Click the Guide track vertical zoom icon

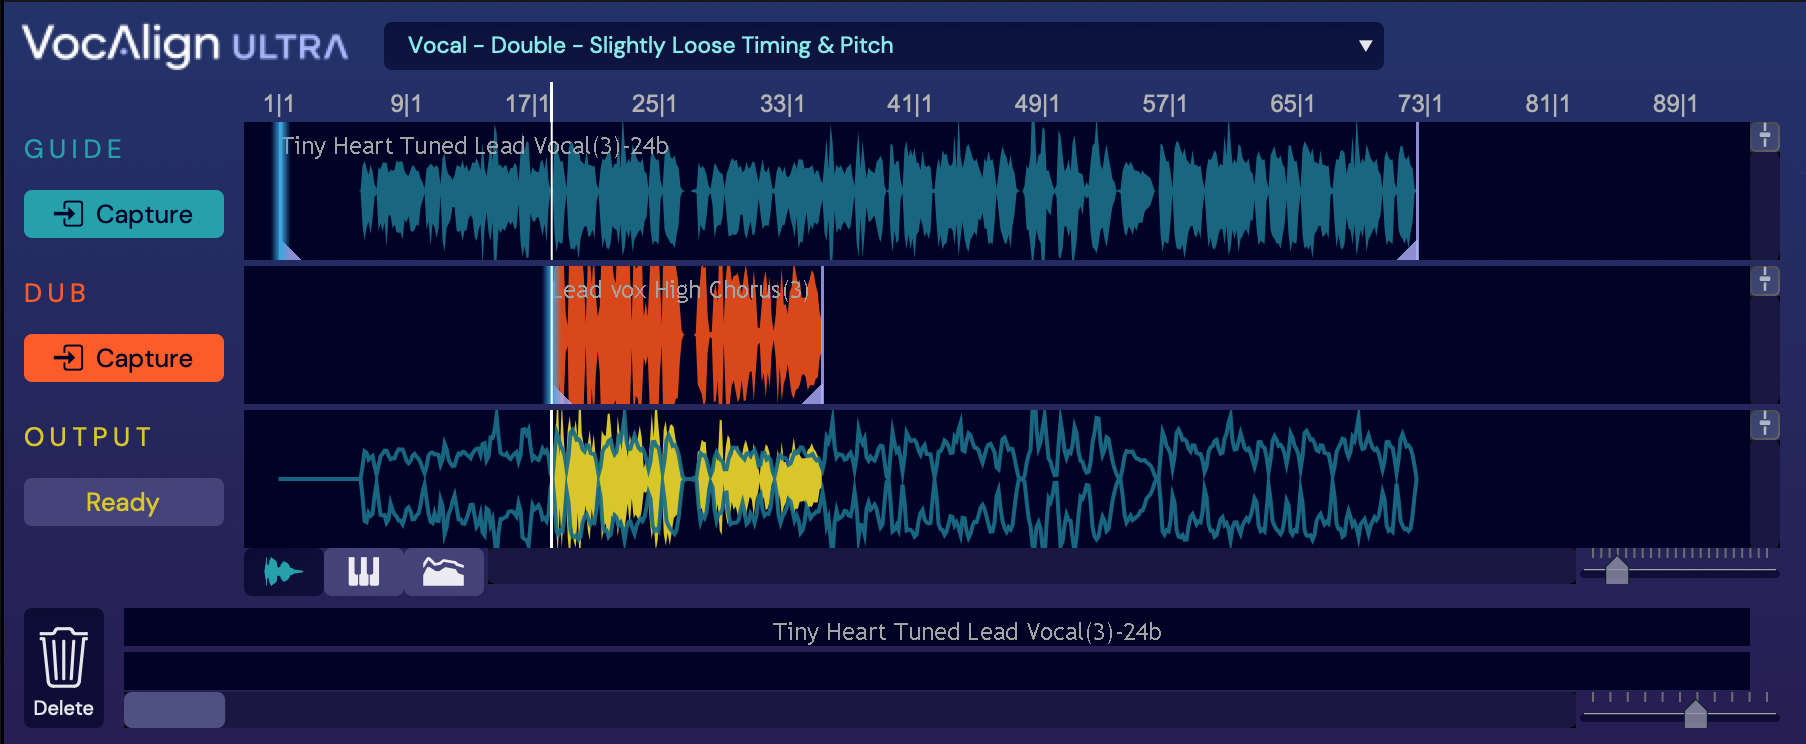(1764, 137)
